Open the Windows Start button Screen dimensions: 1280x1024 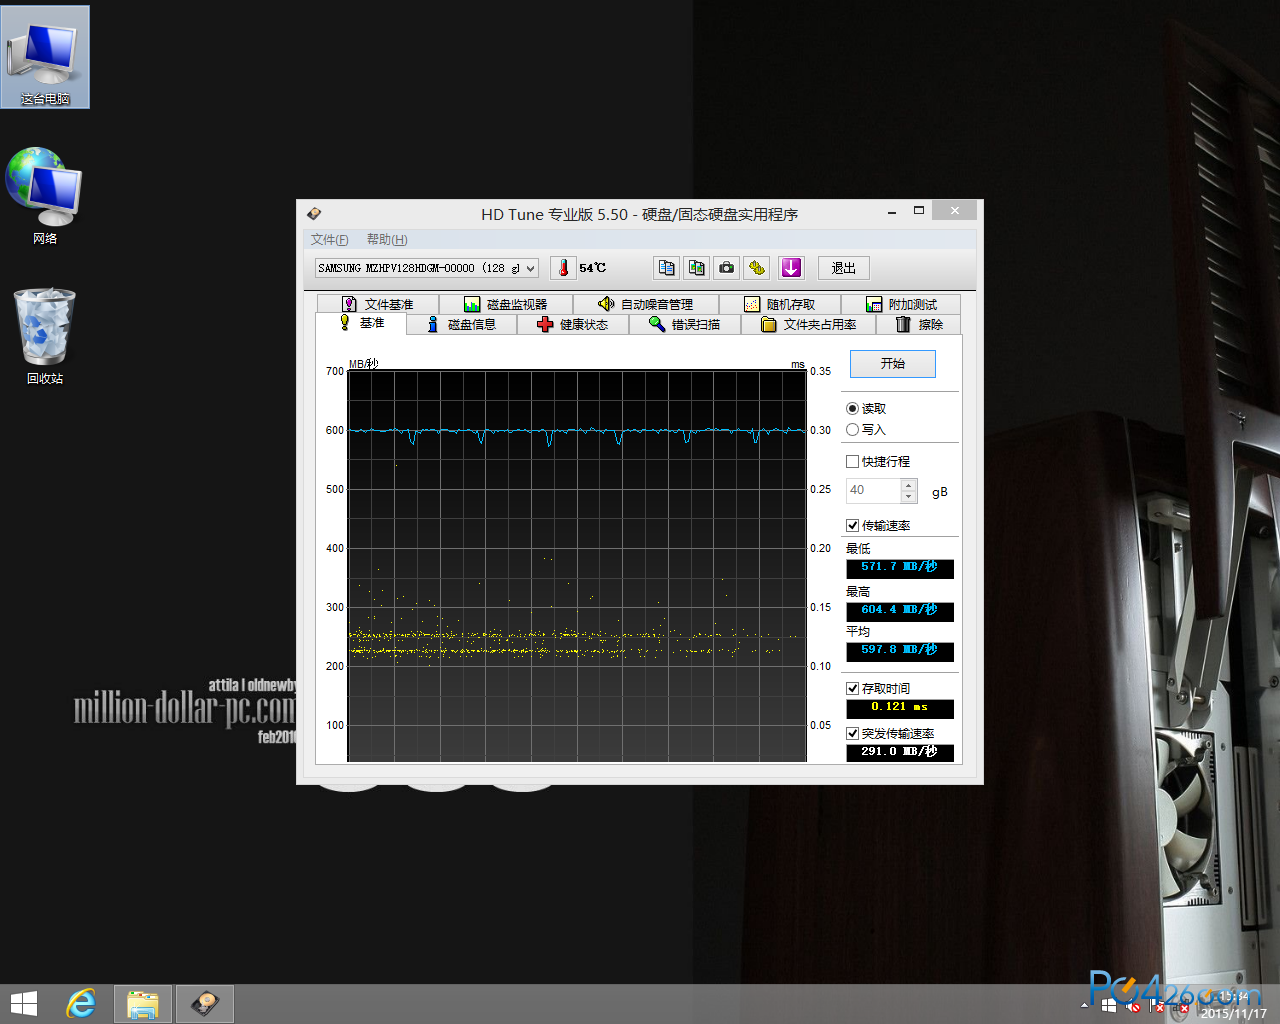[x=24, y=1004]
